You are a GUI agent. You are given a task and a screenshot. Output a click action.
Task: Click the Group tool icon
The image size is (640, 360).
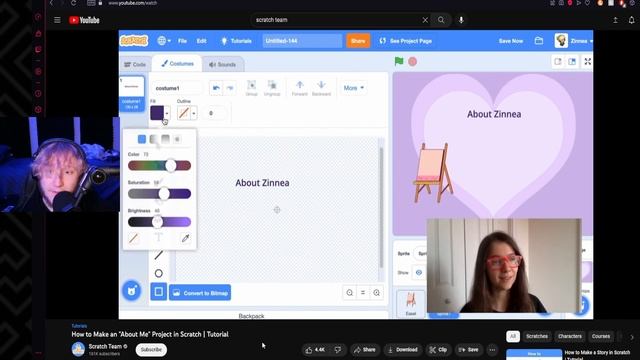[251, 88]
